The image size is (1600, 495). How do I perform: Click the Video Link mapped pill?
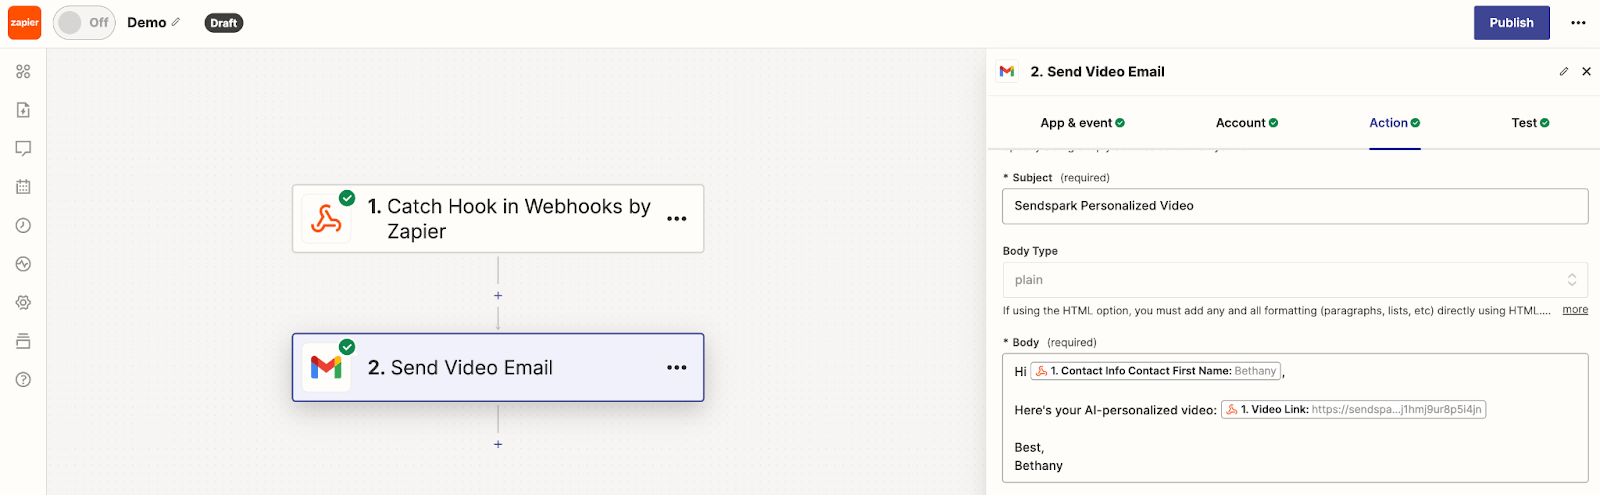point(1353,409)
